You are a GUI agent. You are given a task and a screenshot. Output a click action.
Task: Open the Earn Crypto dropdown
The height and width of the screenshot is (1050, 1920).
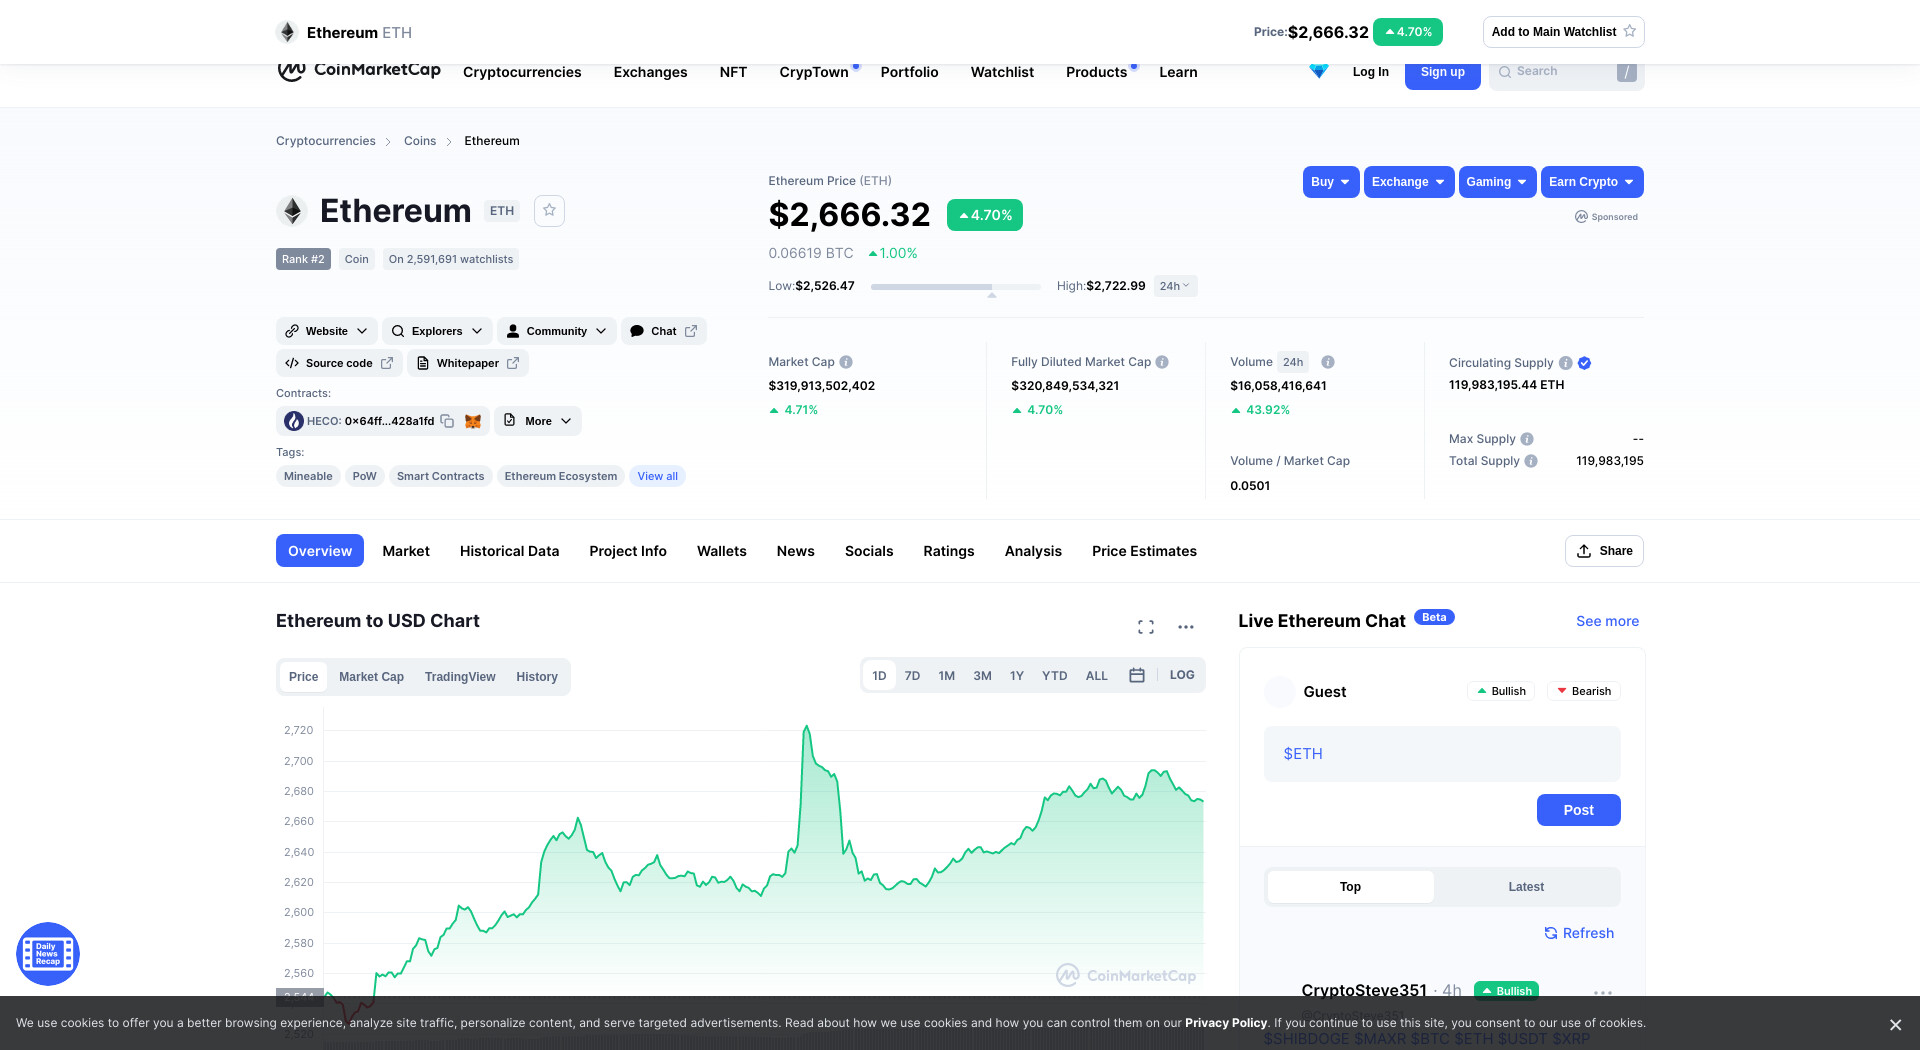pyautogui.click(x=1592, y=182)
